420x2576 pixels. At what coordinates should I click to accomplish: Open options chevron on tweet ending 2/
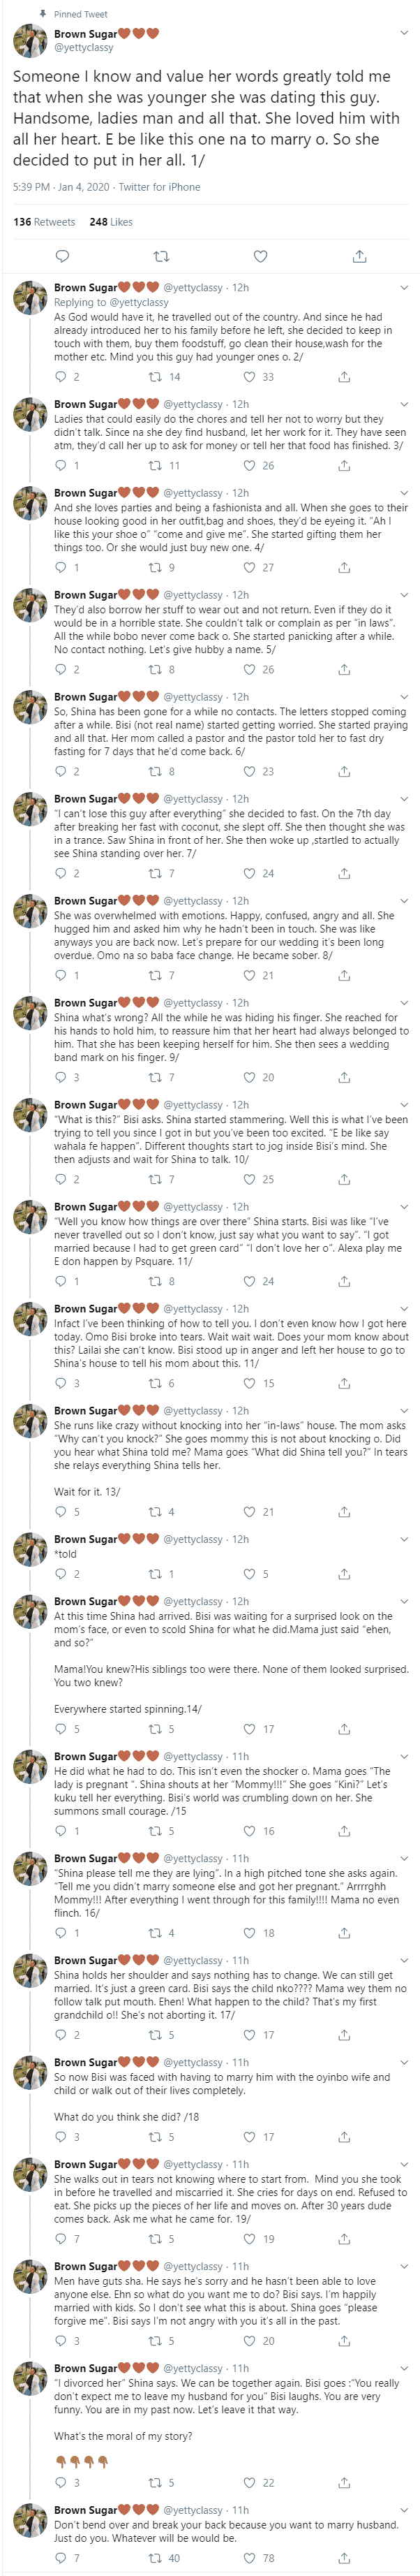click(403, 287)
